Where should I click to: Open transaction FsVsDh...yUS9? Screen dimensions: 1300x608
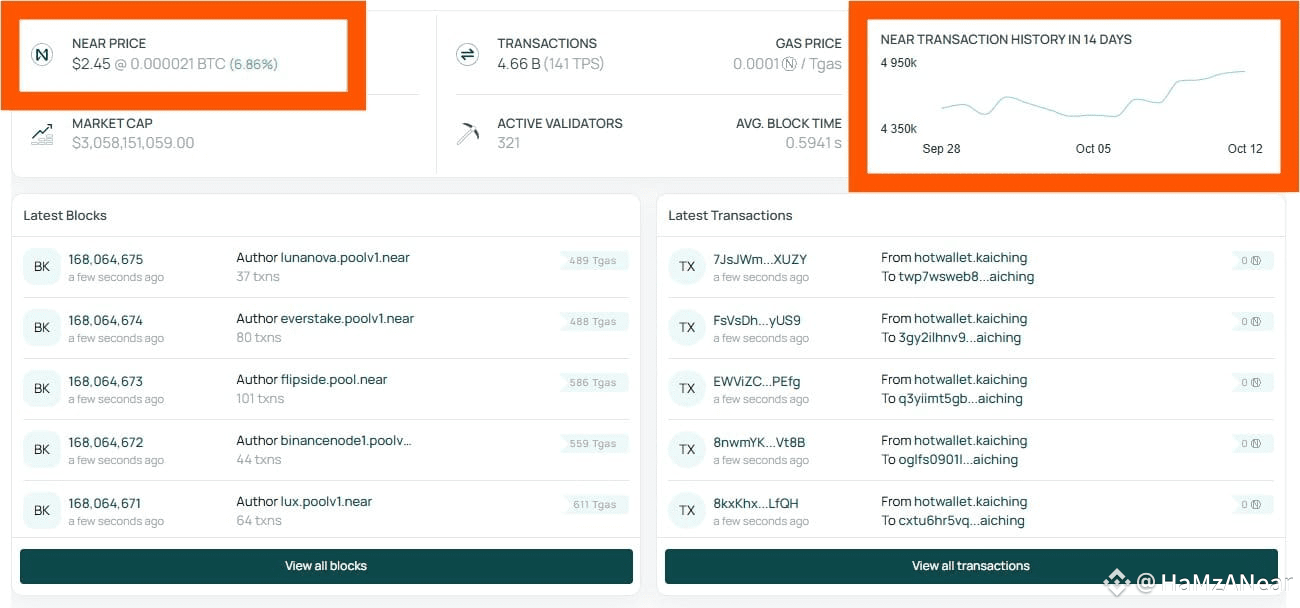pyautogui.click(x=757, y=321)
